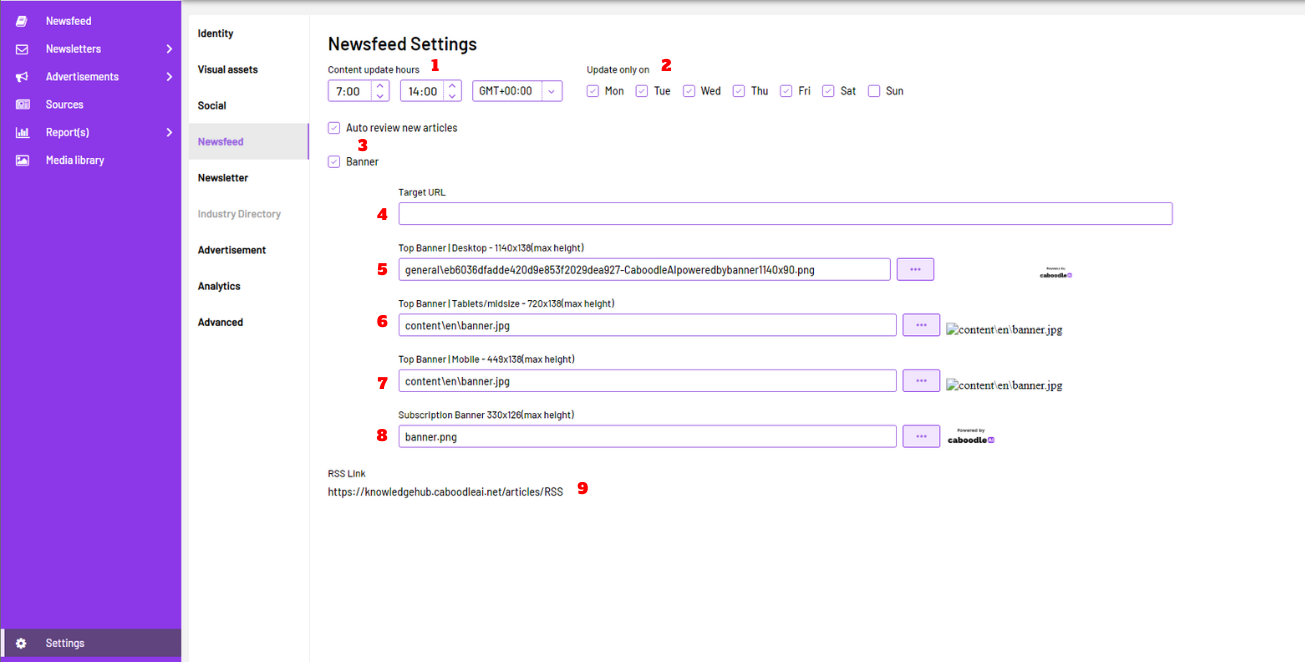The width and height of the screenshot is (1305, 662).
Task: Click the Sources icon in the sidebar
Action: coord(22,104)
